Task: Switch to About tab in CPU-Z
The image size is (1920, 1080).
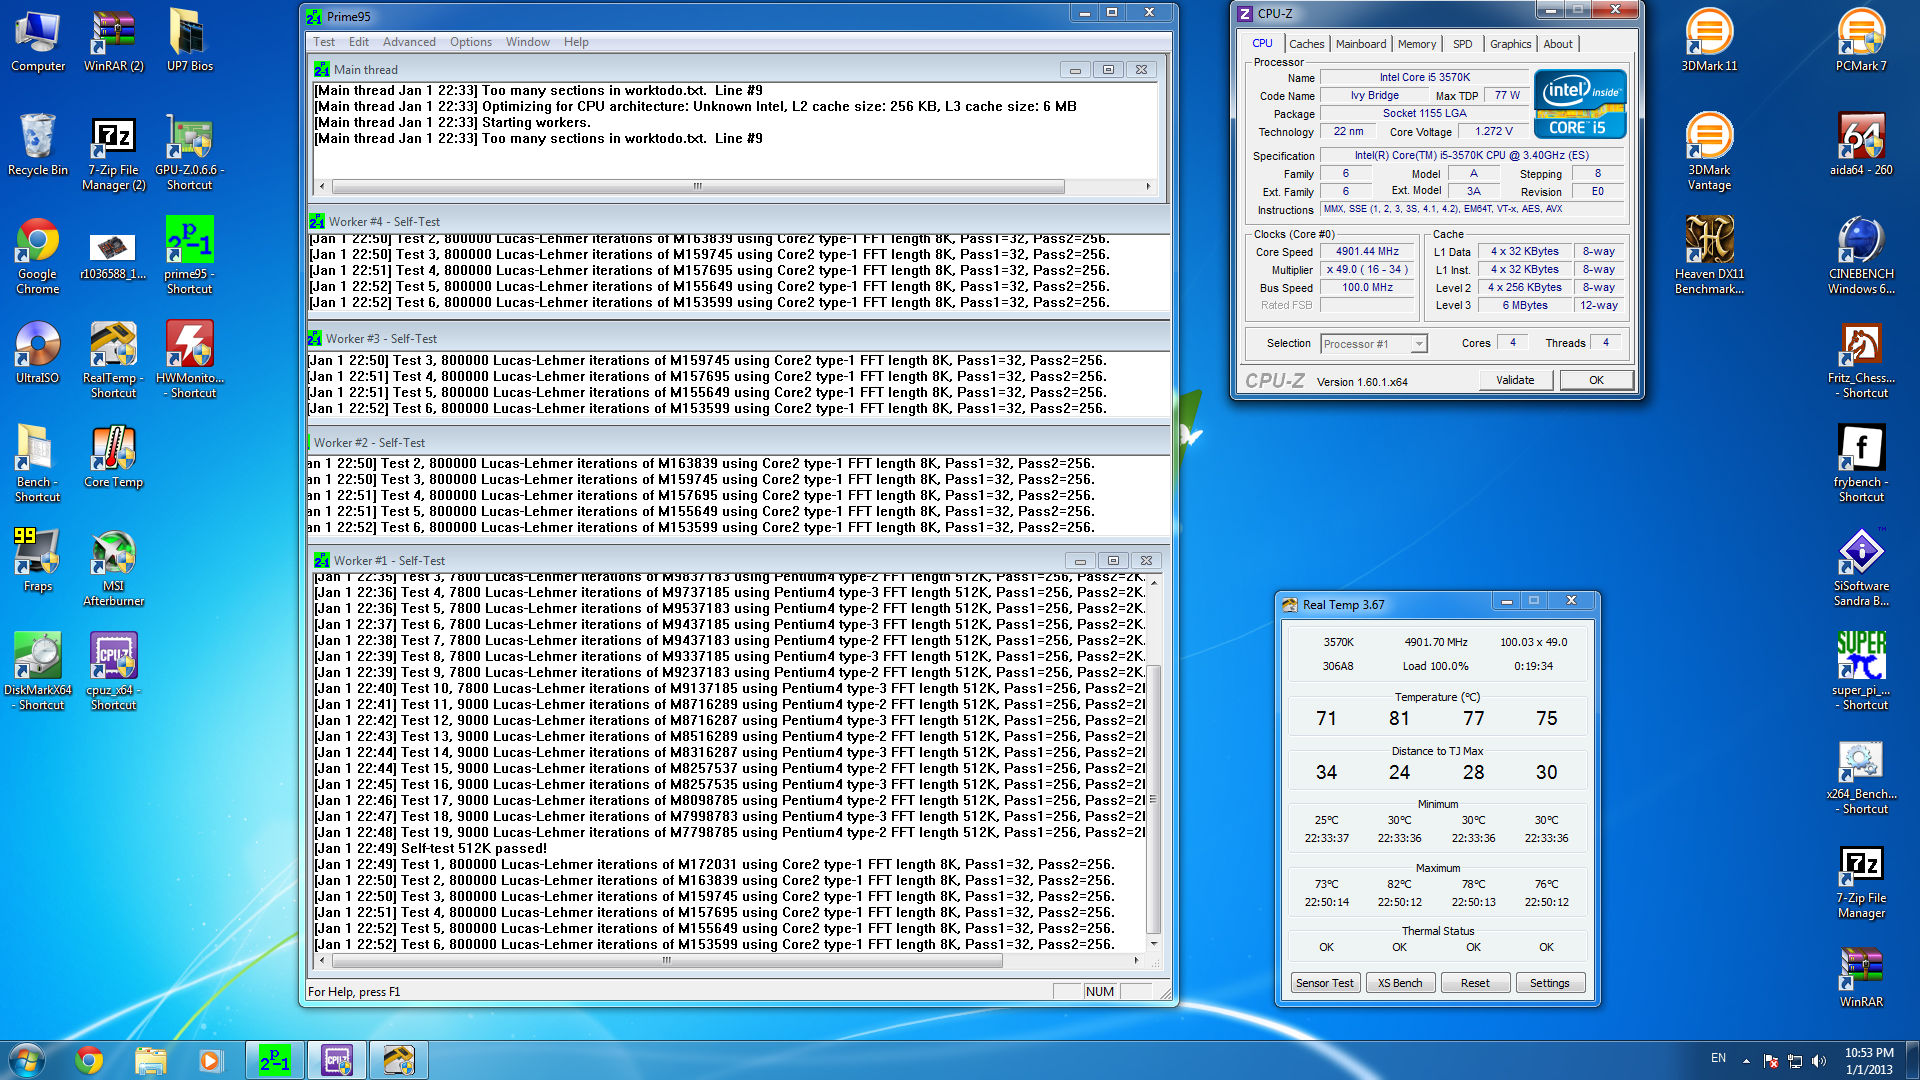Action: click(x=1558, y=44)
